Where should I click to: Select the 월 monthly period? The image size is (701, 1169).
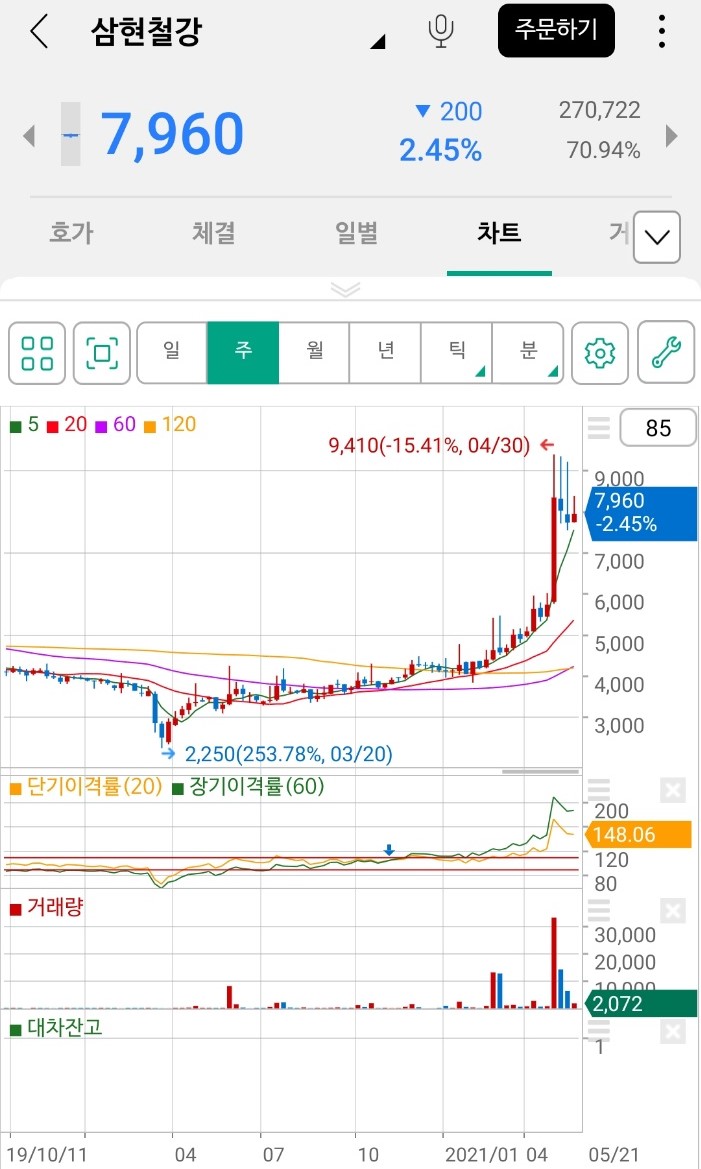314,353
